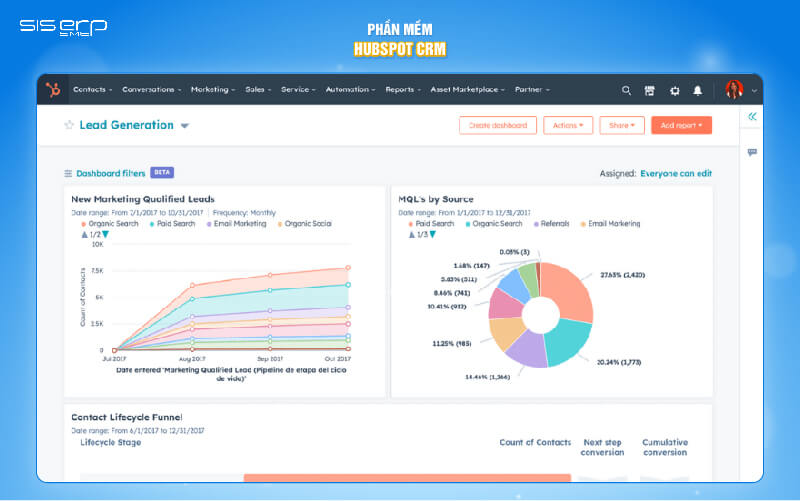Open the settings gear icon
Screen dimensions: 800x501
tap(674, 91)
